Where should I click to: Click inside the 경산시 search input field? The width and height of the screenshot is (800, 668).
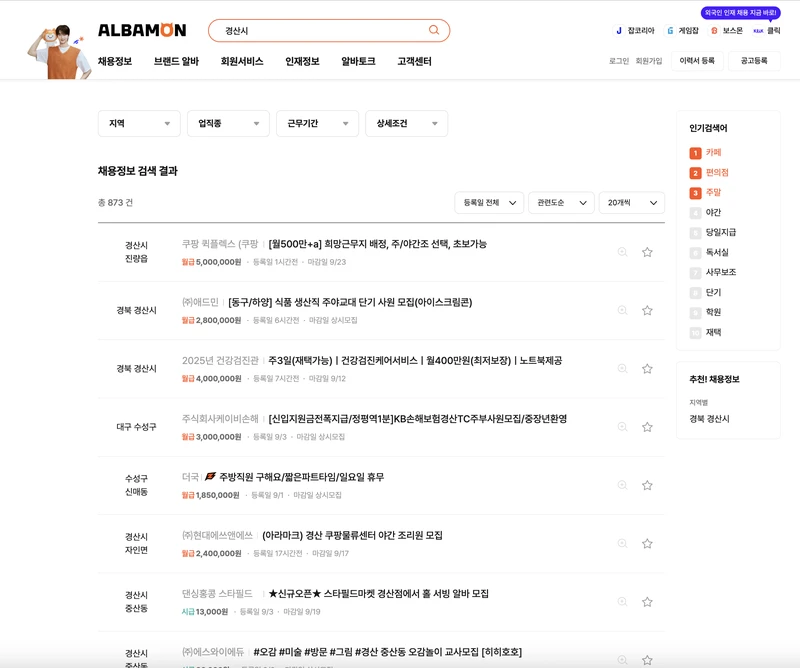tap(300, 30)
